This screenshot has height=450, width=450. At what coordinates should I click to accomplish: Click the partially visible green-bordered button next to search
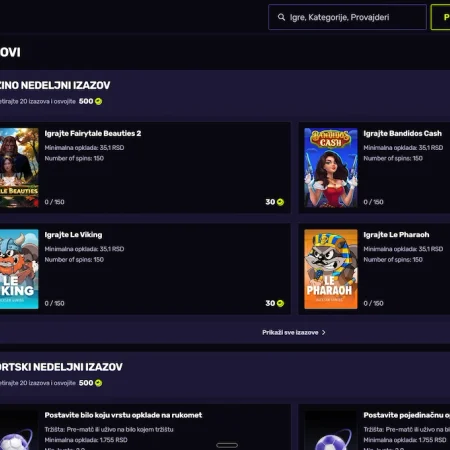[440, 17]
